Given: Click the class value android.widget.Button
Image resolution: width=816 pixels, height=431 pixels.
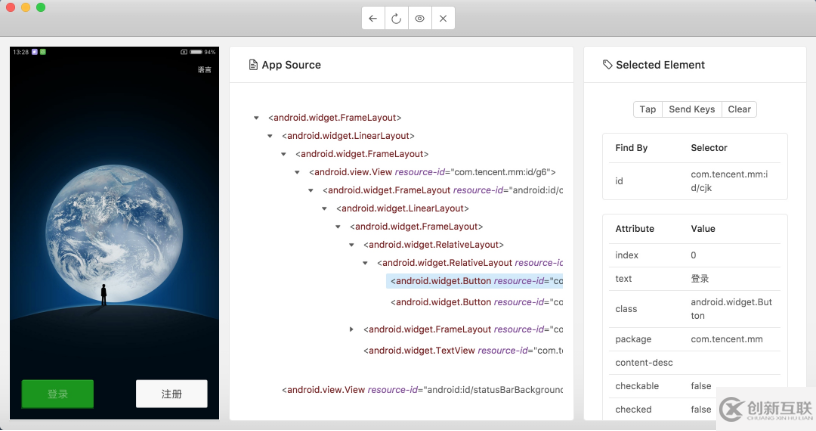Looking at the screenshot, I should pos(731,309).
